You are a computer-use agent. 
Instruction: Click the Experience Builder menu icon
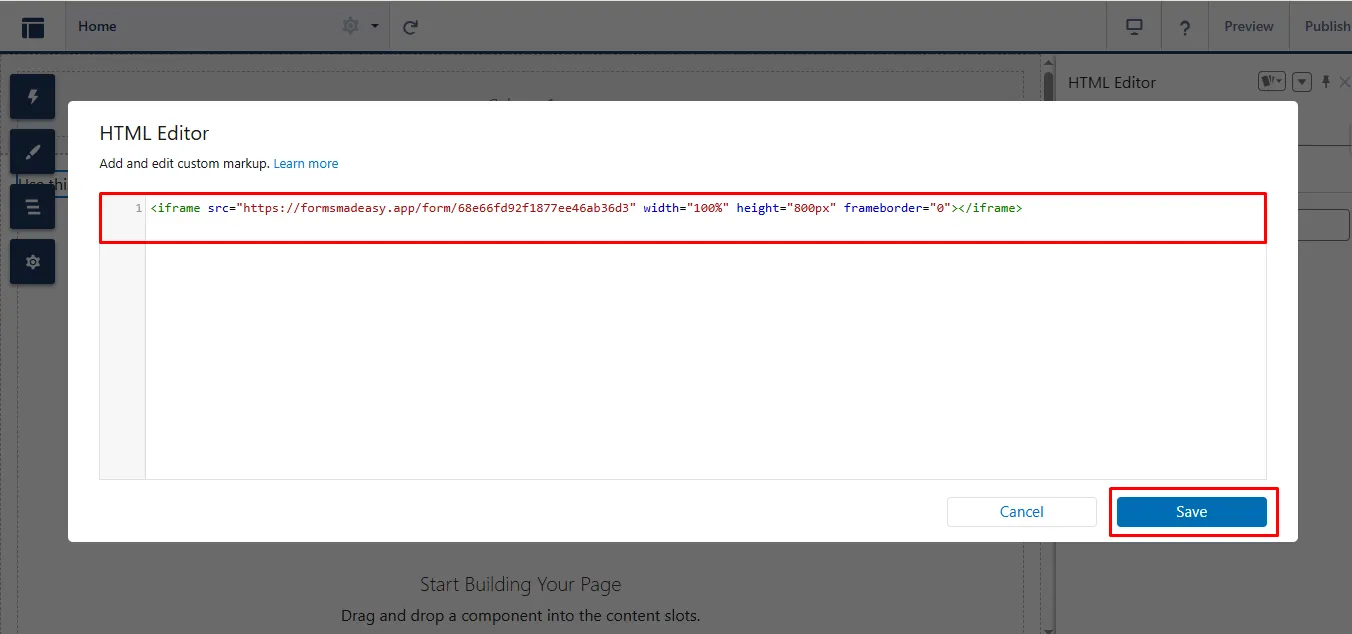[33, 27]
